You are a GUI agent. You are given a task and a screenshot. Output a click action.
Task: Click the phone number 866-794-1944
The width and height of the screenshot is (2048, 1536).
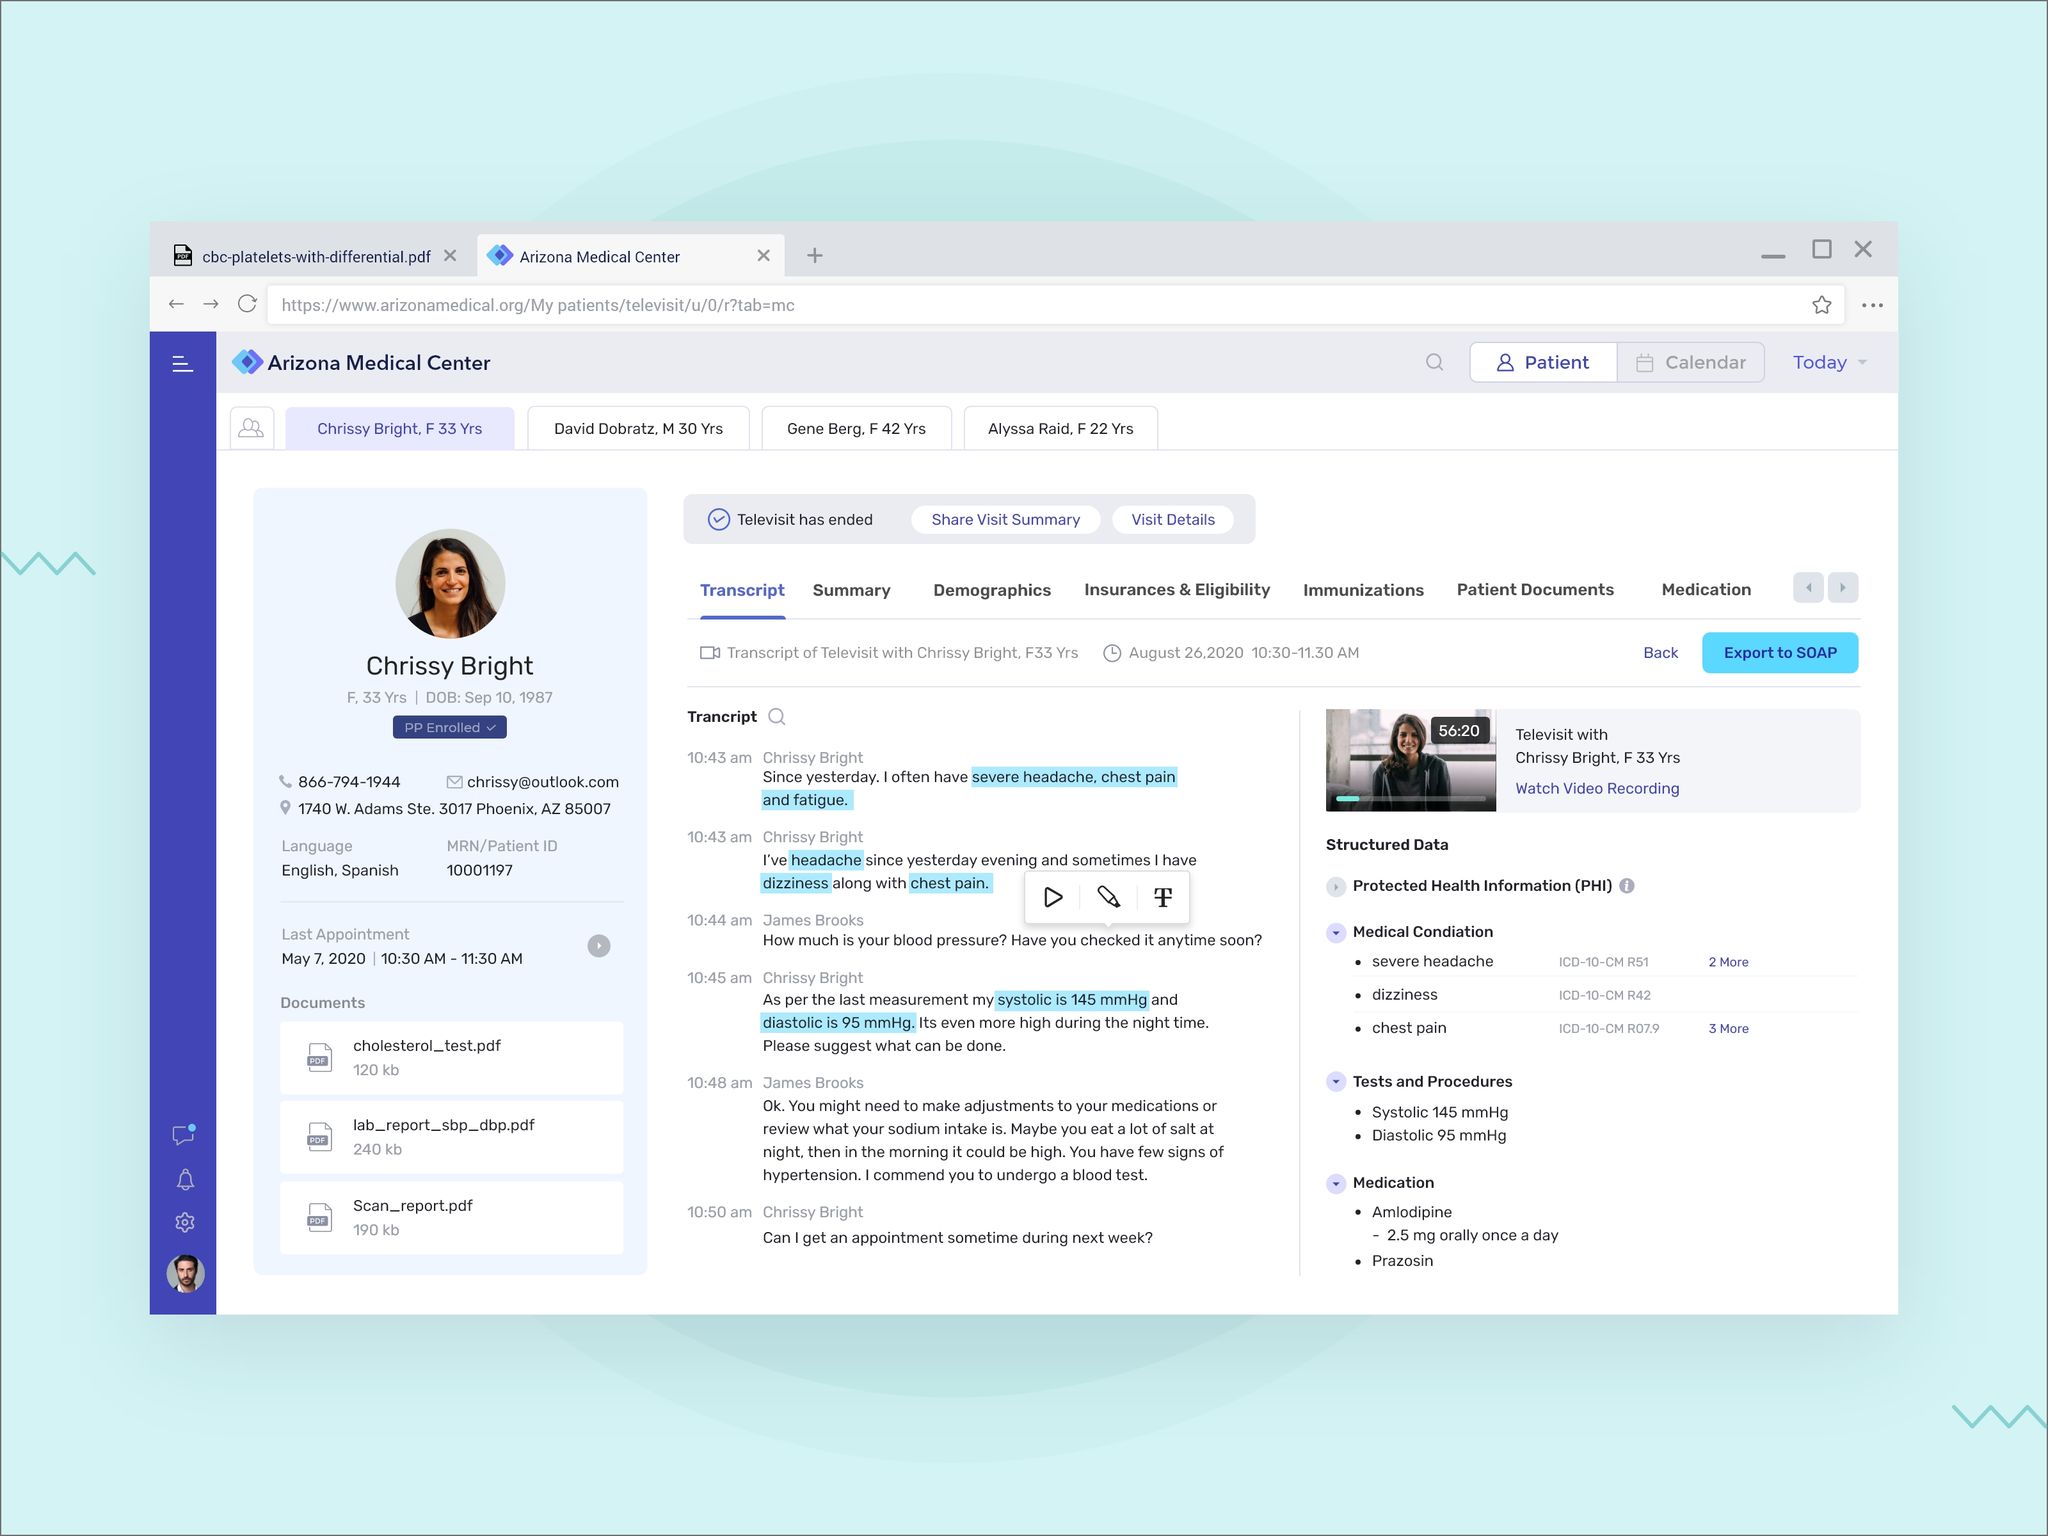point(349,782)
